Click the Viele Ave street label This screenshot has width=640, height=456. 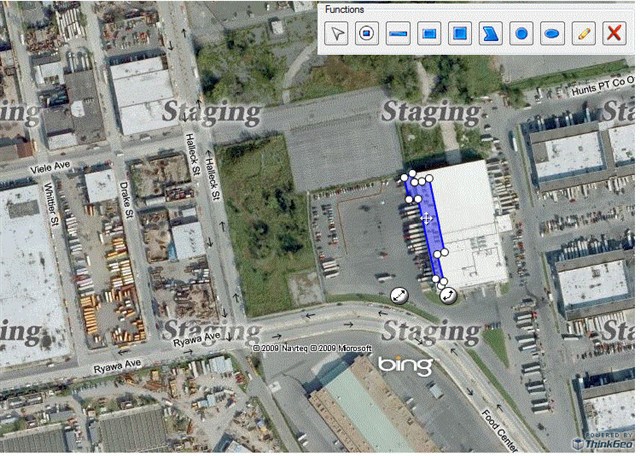coord(51,167)
